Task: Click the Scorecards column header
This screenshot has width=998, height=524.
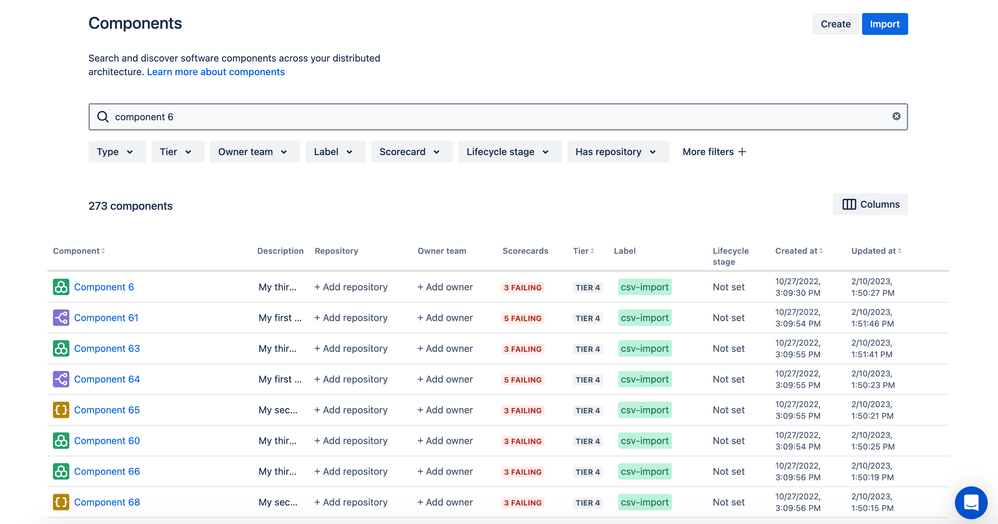Action: [525, 251]
